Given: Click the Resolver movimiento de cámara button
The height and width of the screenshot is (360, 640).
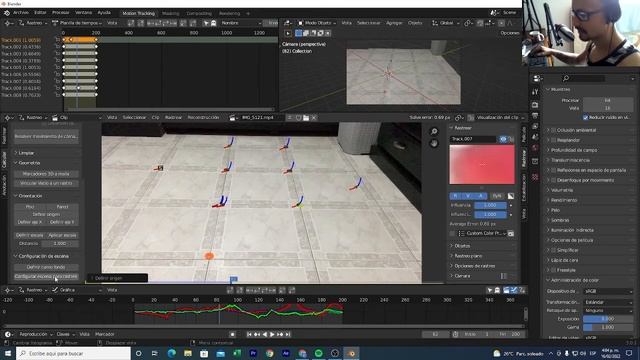Looking at the screenshot, I should tap(46, 136).
